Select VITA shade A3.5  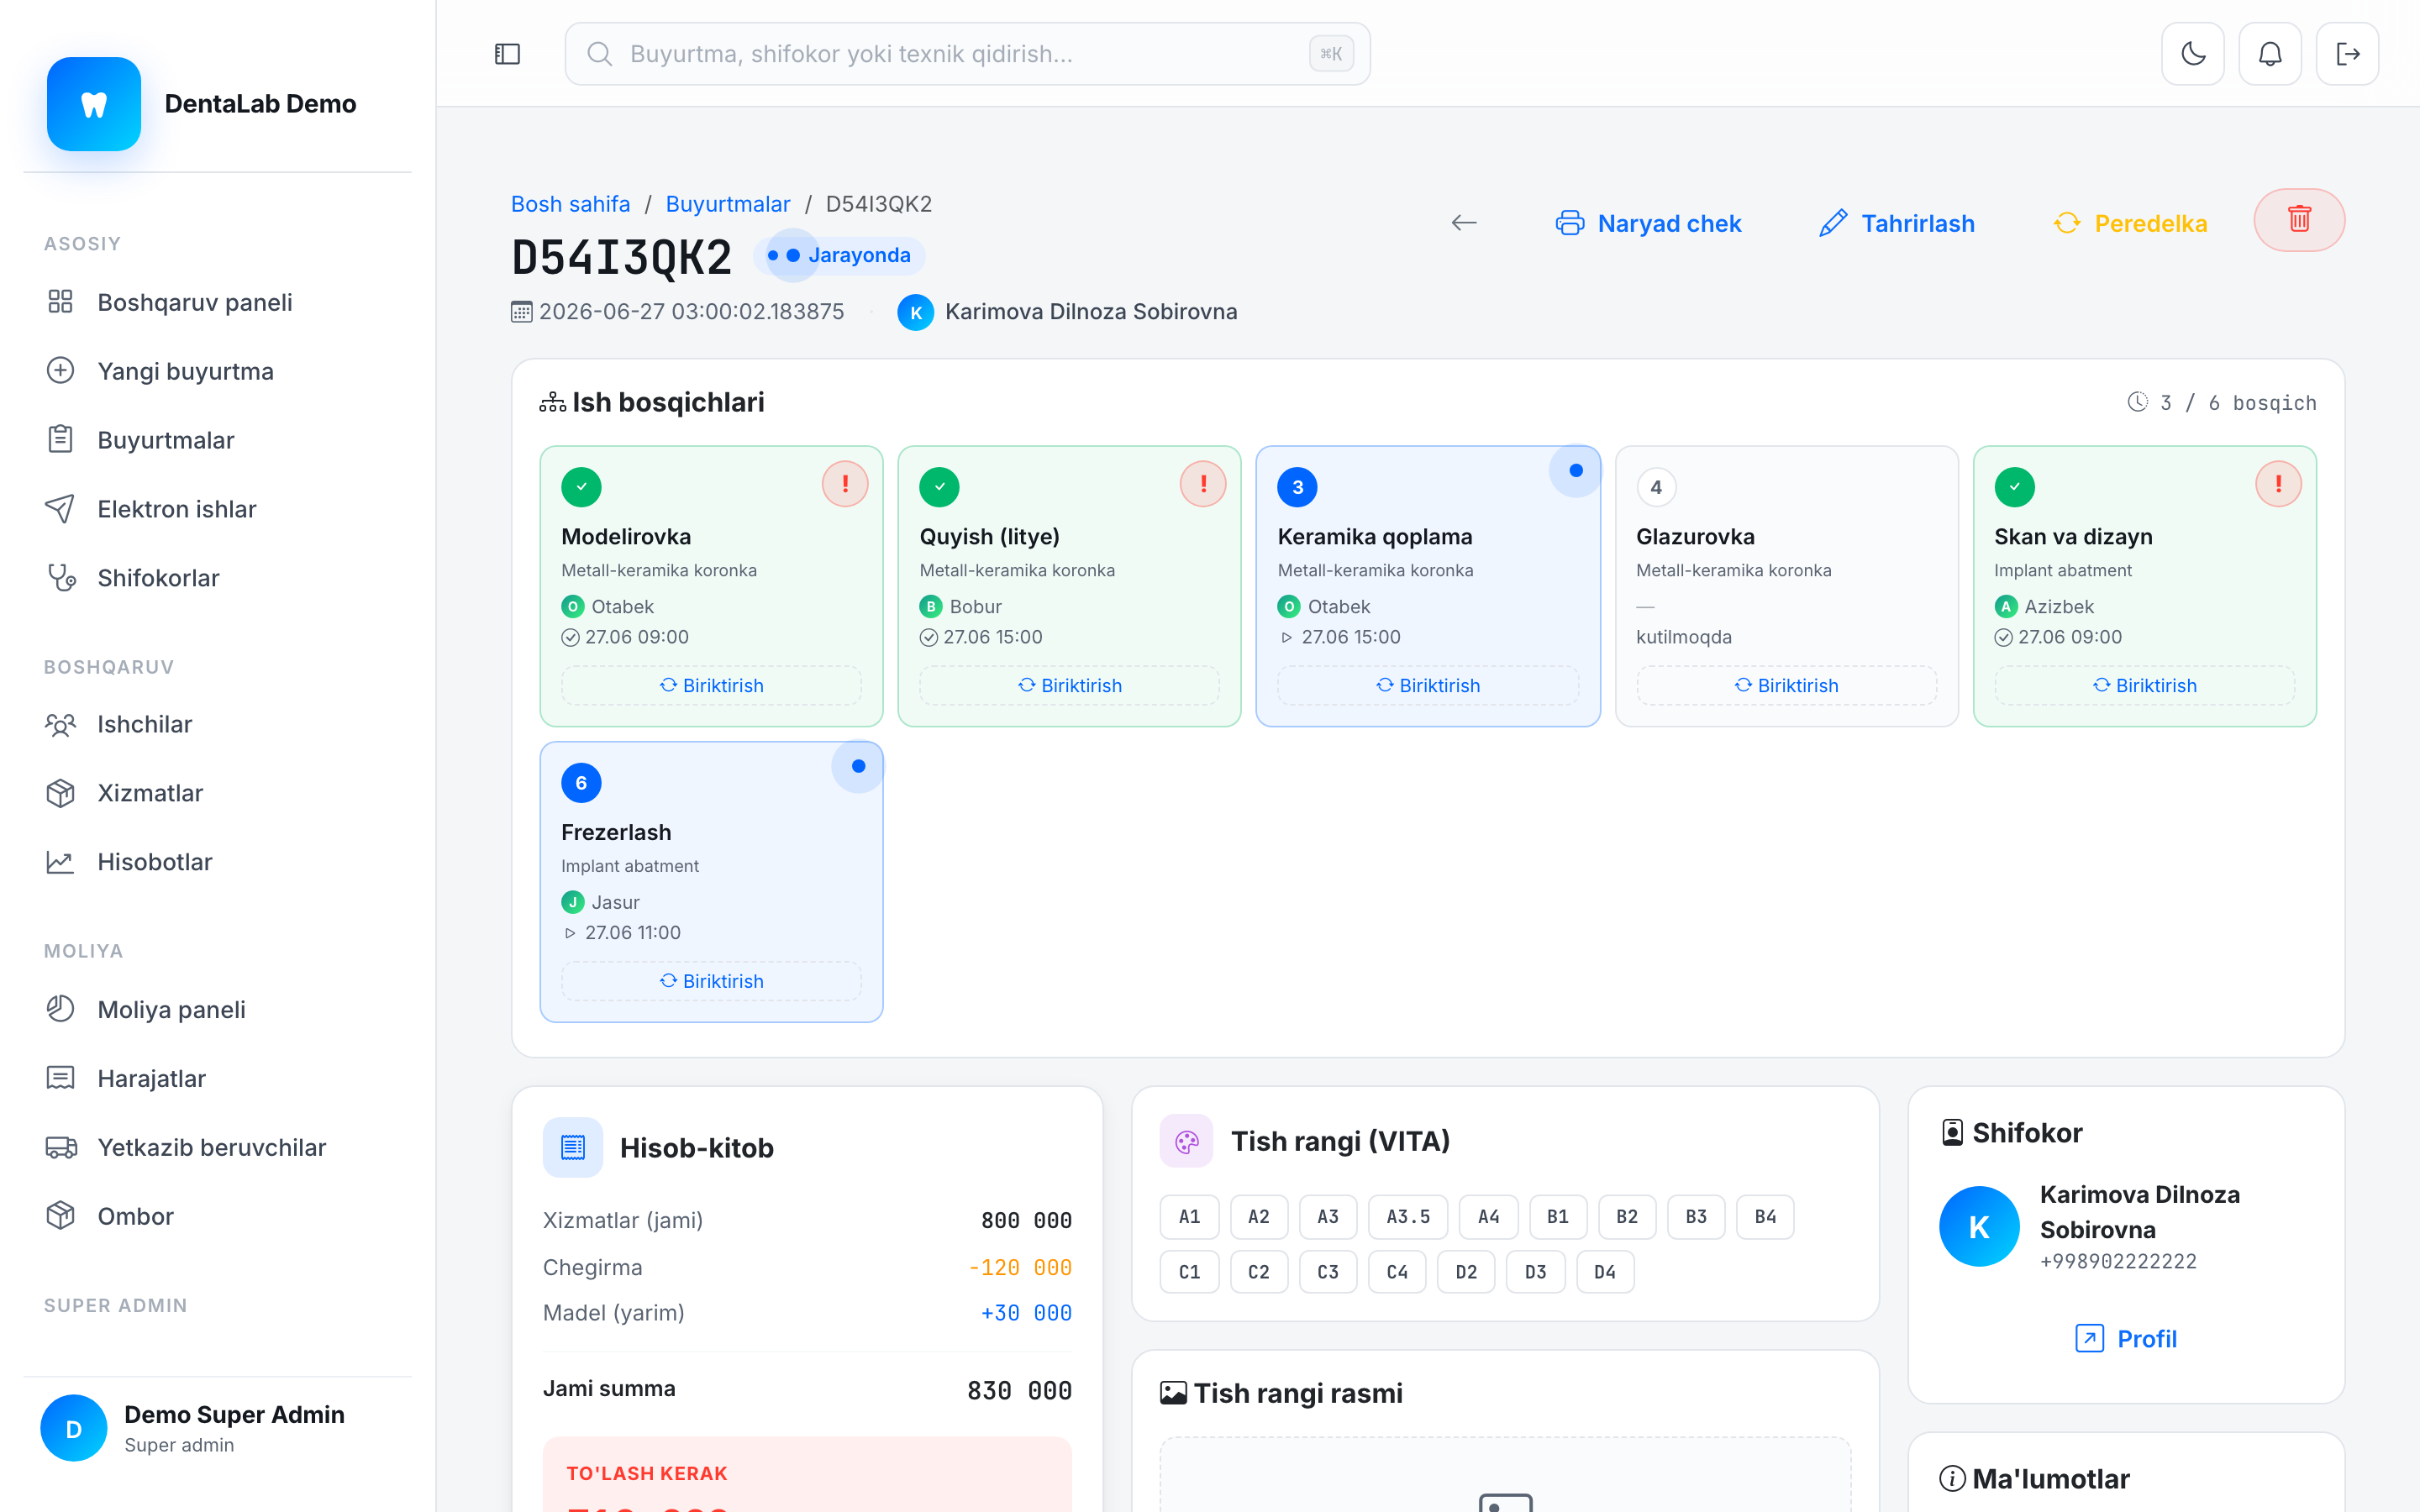click(1408, 1217)
